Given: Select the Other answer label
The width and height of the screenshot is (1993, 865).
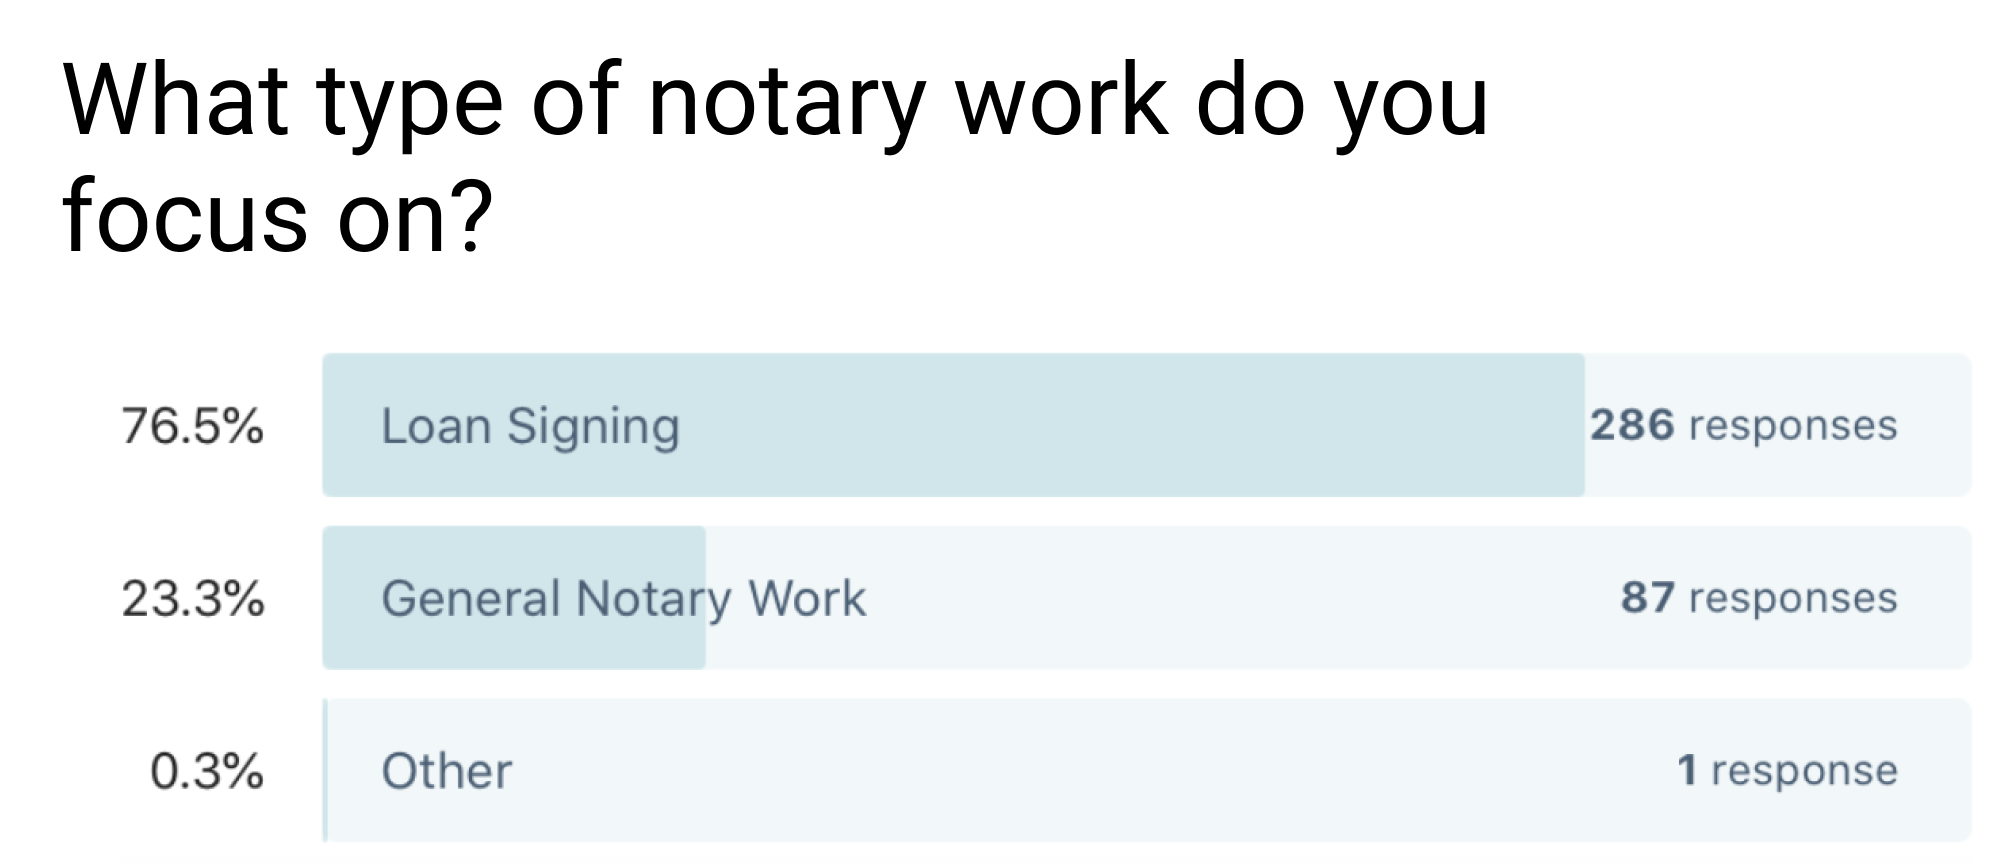Looking at the screenshot, I should click(x=446, y=772).
